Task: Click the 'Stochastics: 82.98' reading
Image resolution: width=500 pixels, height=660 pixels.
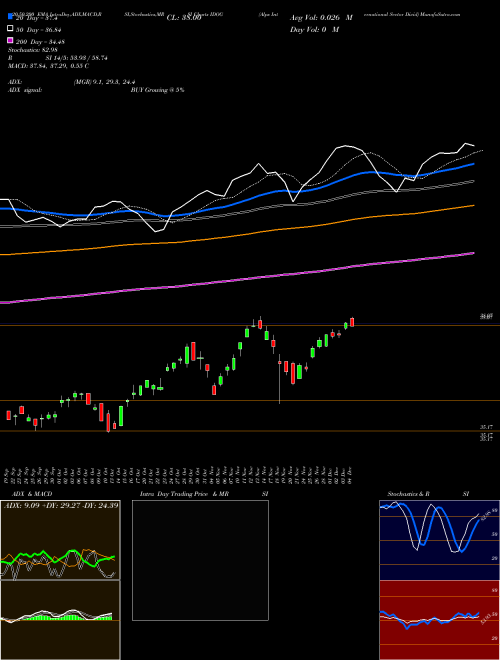Action: pos(32,50)
